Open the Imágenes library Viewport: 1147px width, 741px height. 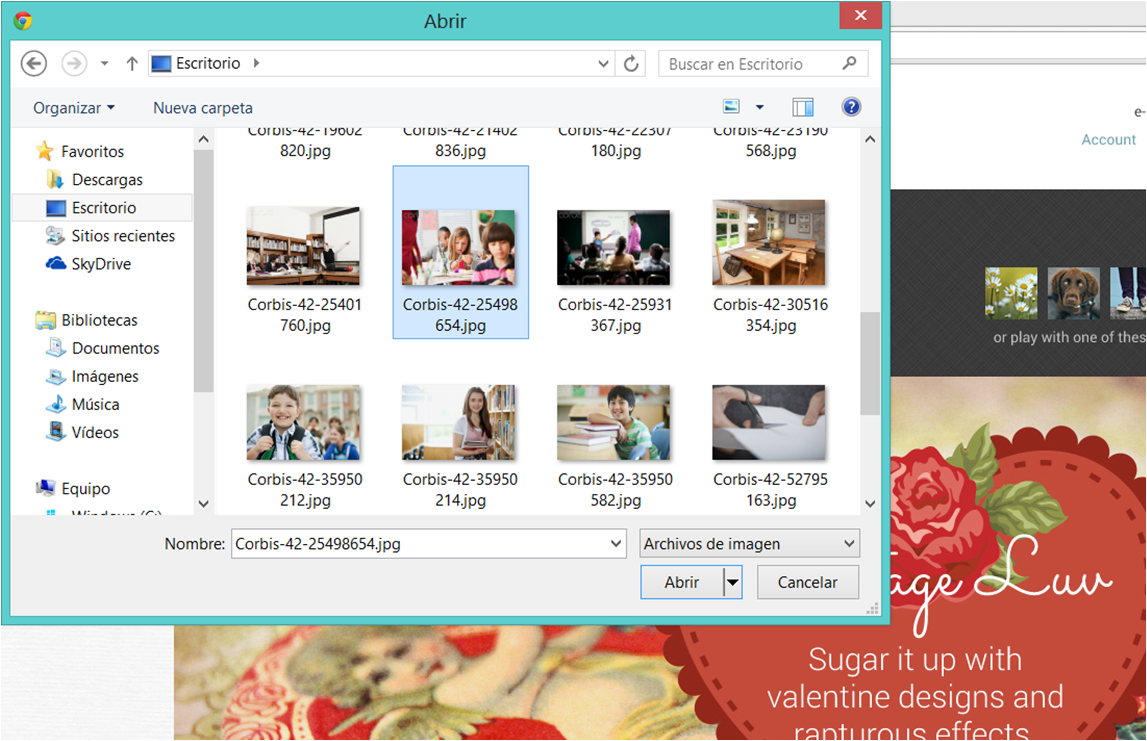(x=105, y=377)
